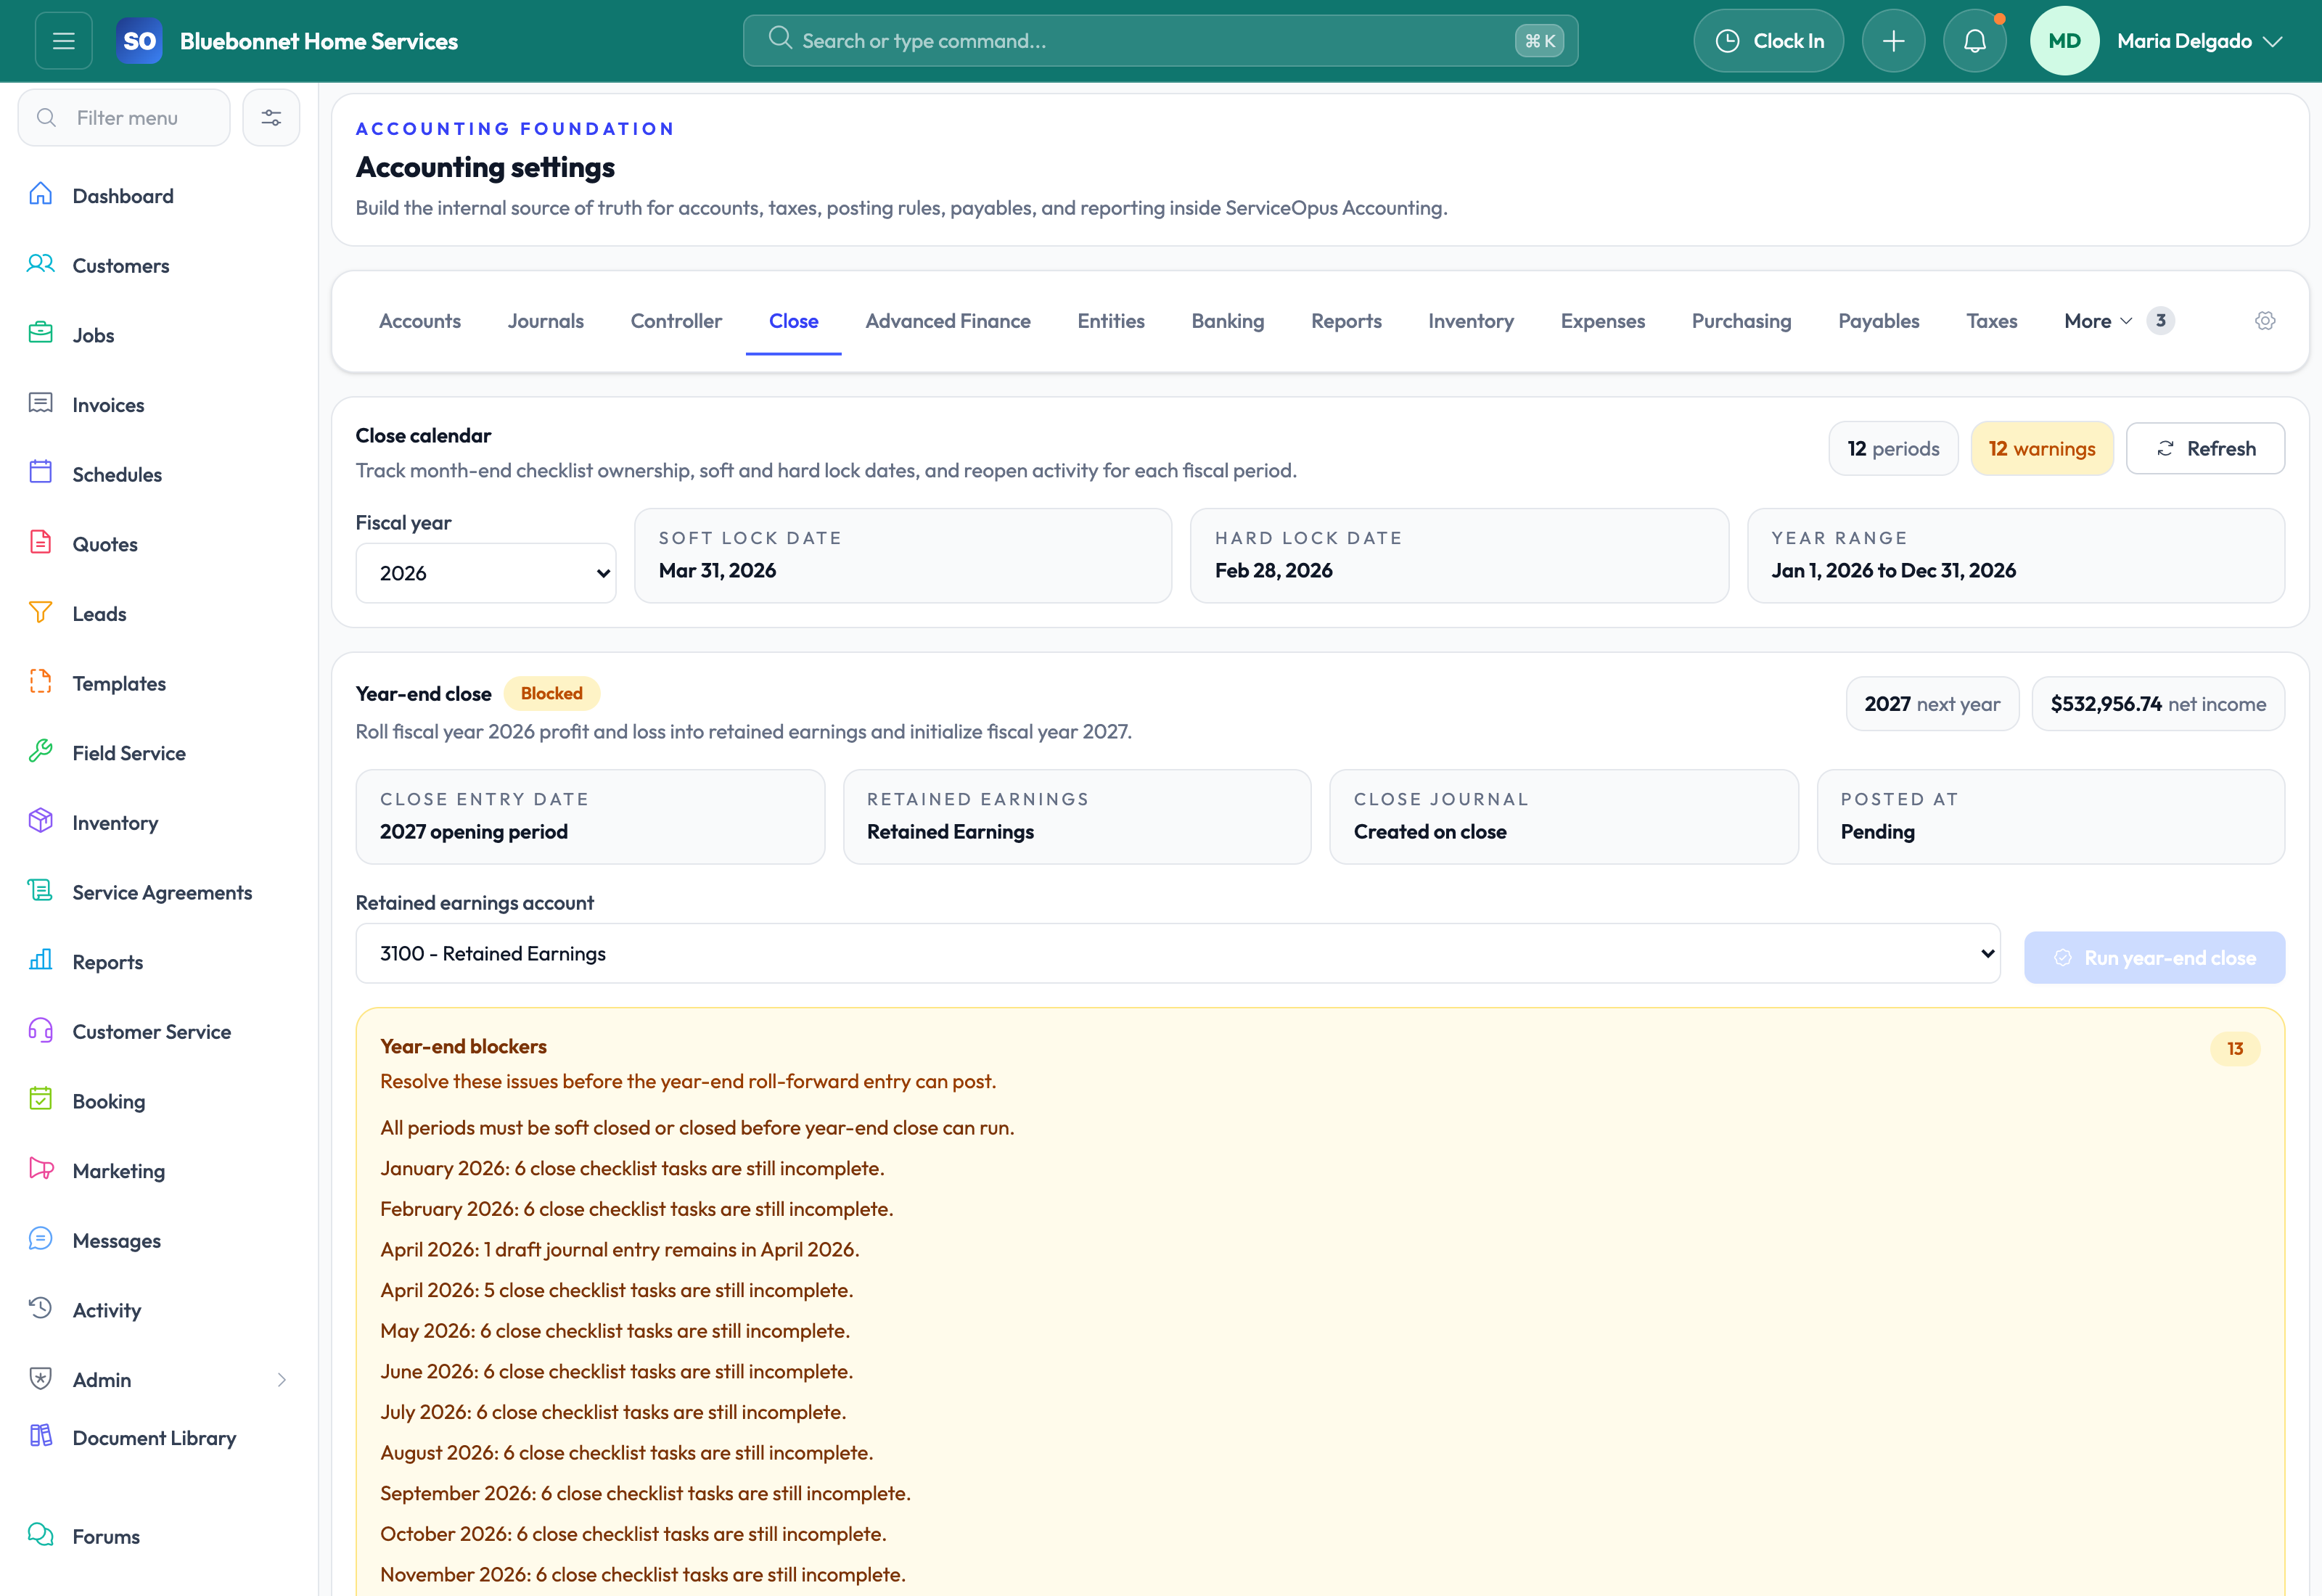Open the notifications bell
The width and height of the screenshot is (2322, 1596).
(1974, 41)
